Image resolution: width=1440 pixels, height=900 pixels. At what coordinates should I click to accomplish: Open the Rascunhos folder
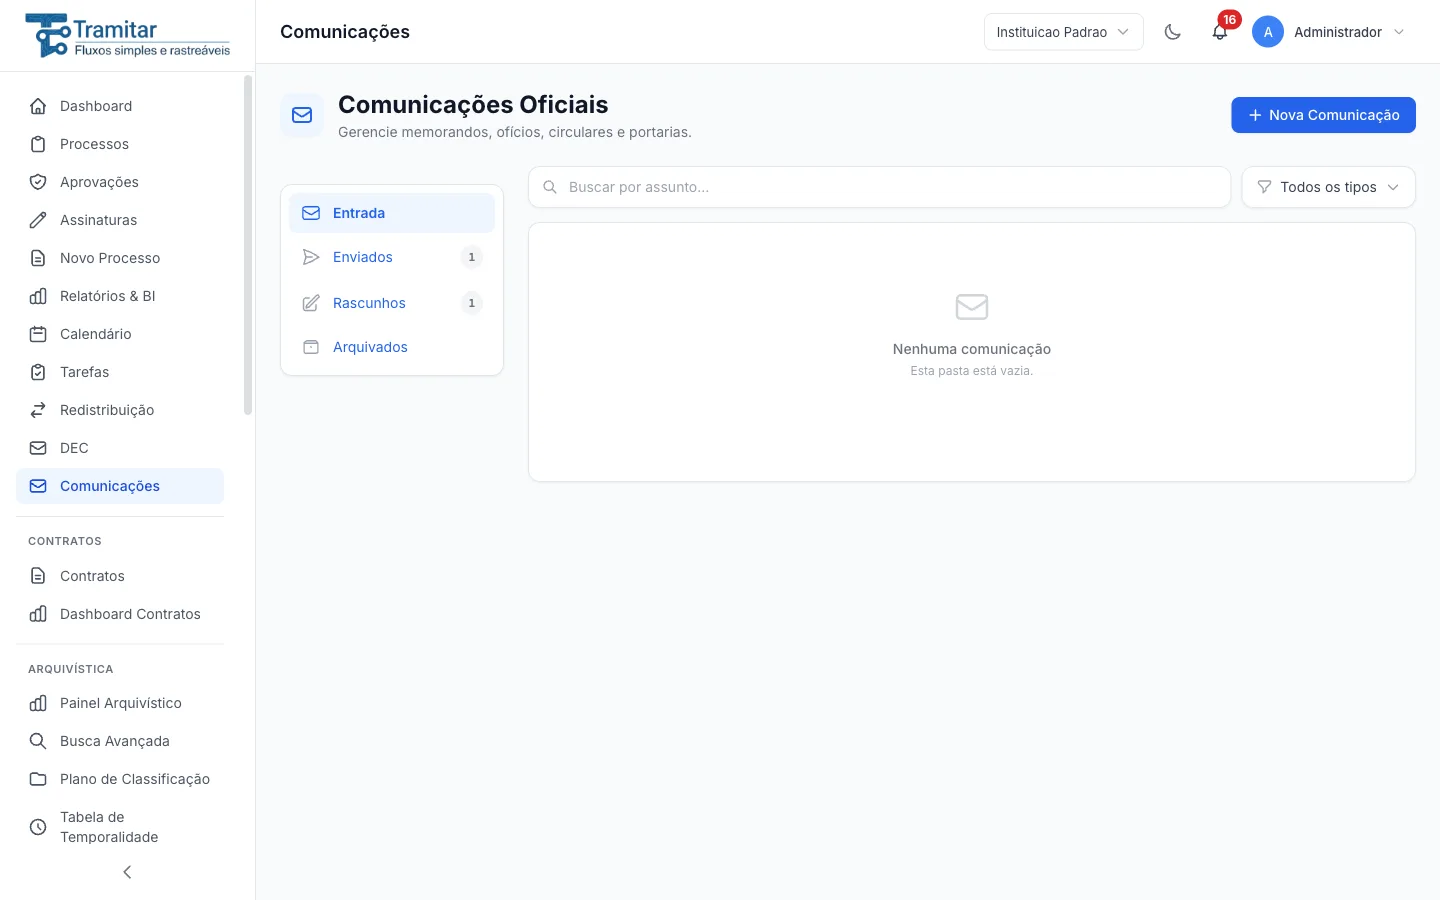[392, 303]
